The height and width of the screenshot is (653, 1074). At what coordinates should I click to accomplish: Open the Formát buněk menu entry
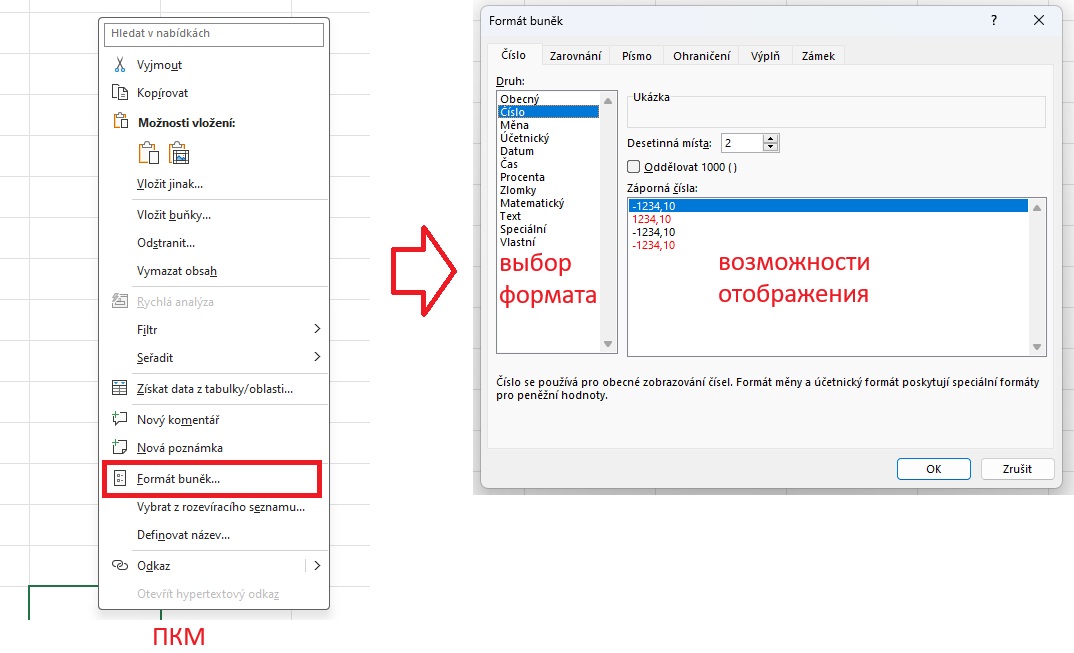(178, 479)
